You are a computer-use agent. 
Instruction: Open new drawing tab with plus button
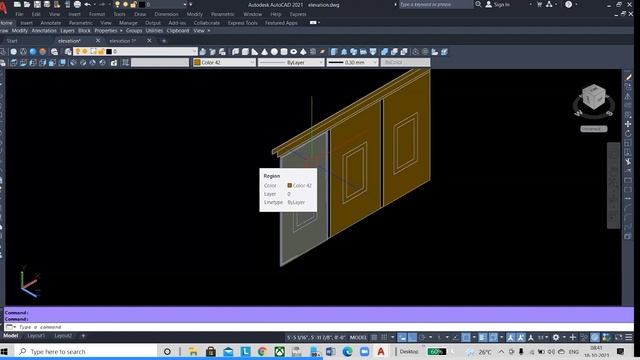[164, 41]
